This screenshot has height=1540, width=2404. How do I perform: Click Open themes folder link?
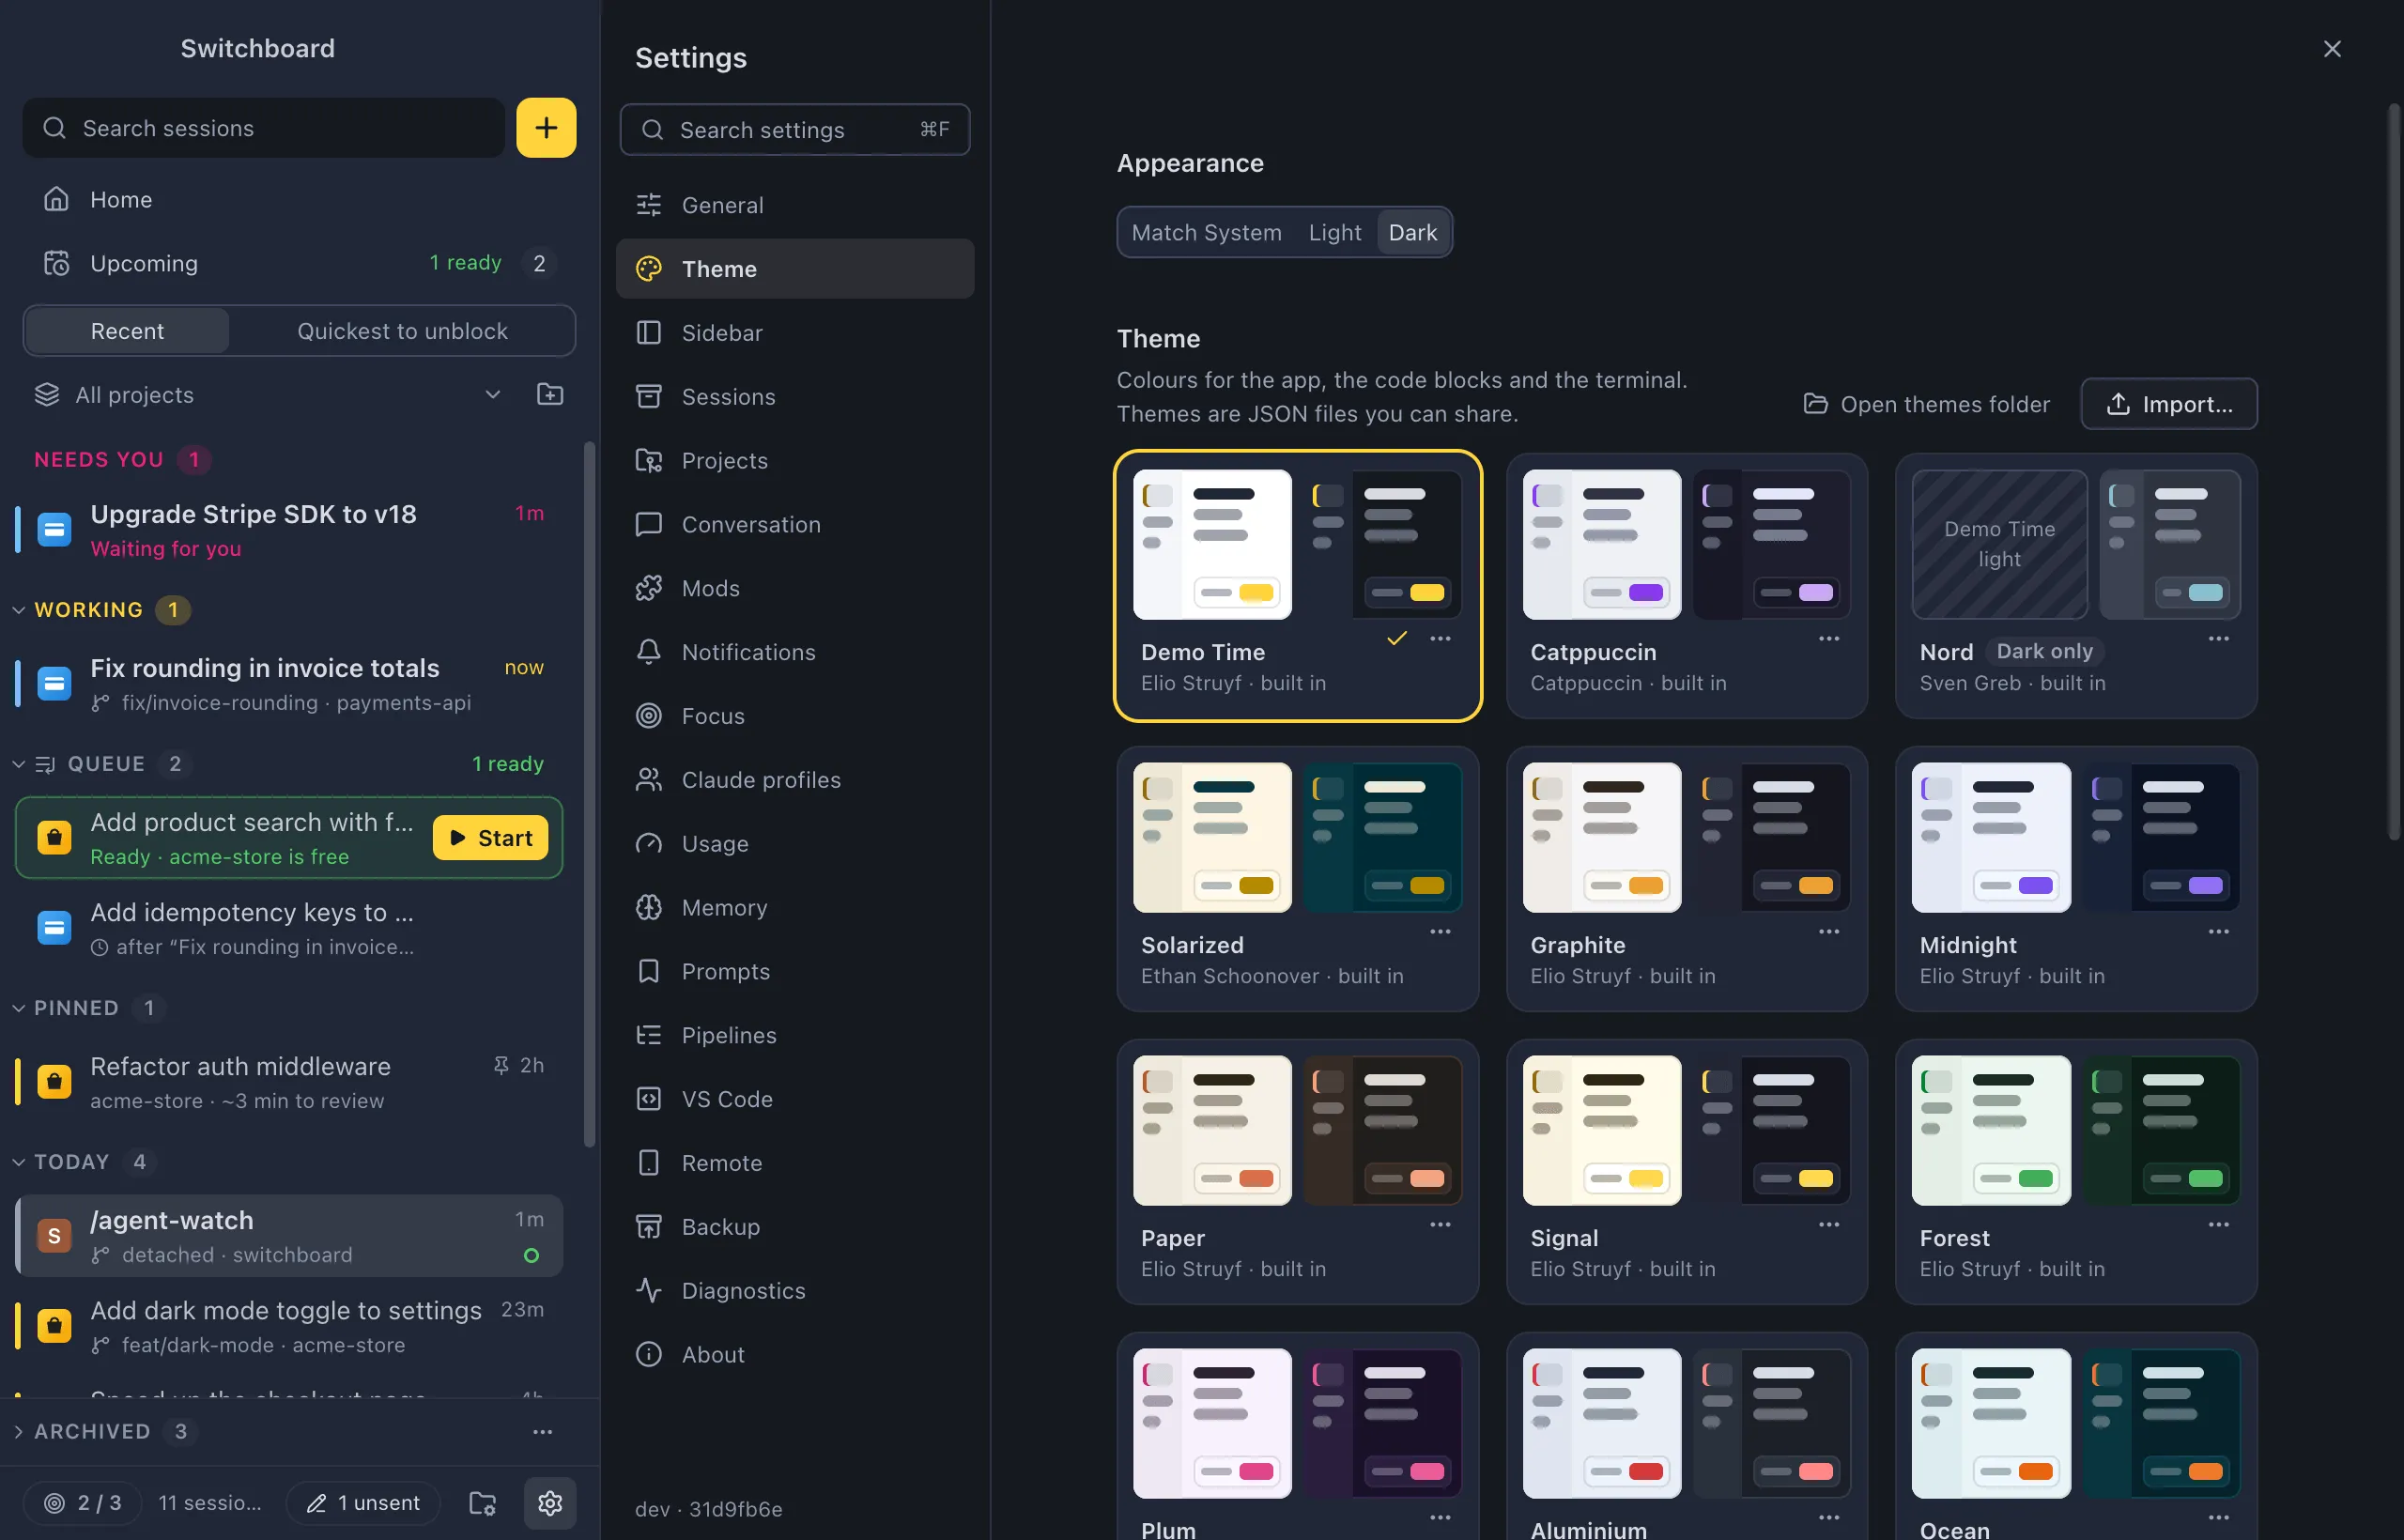tap(1926, 404)
